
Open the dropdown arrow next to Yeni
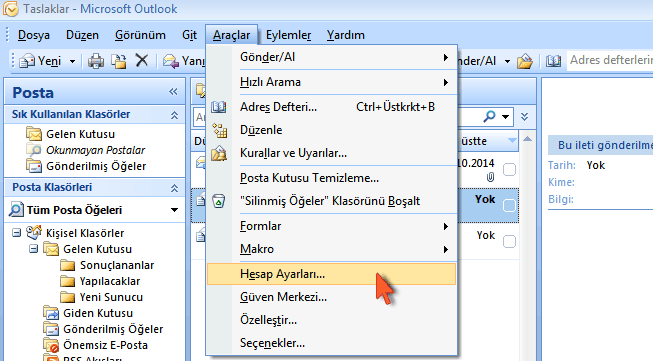tap(72, 61)
